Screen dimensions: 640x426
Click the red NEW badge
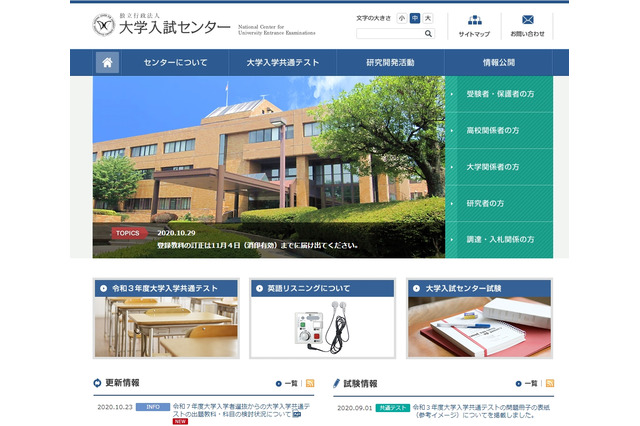coord(180,422)
